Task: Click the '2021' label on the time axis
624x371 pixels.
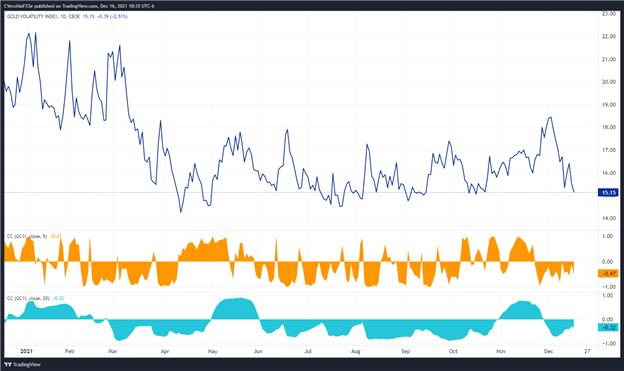Action: [26, 351]
